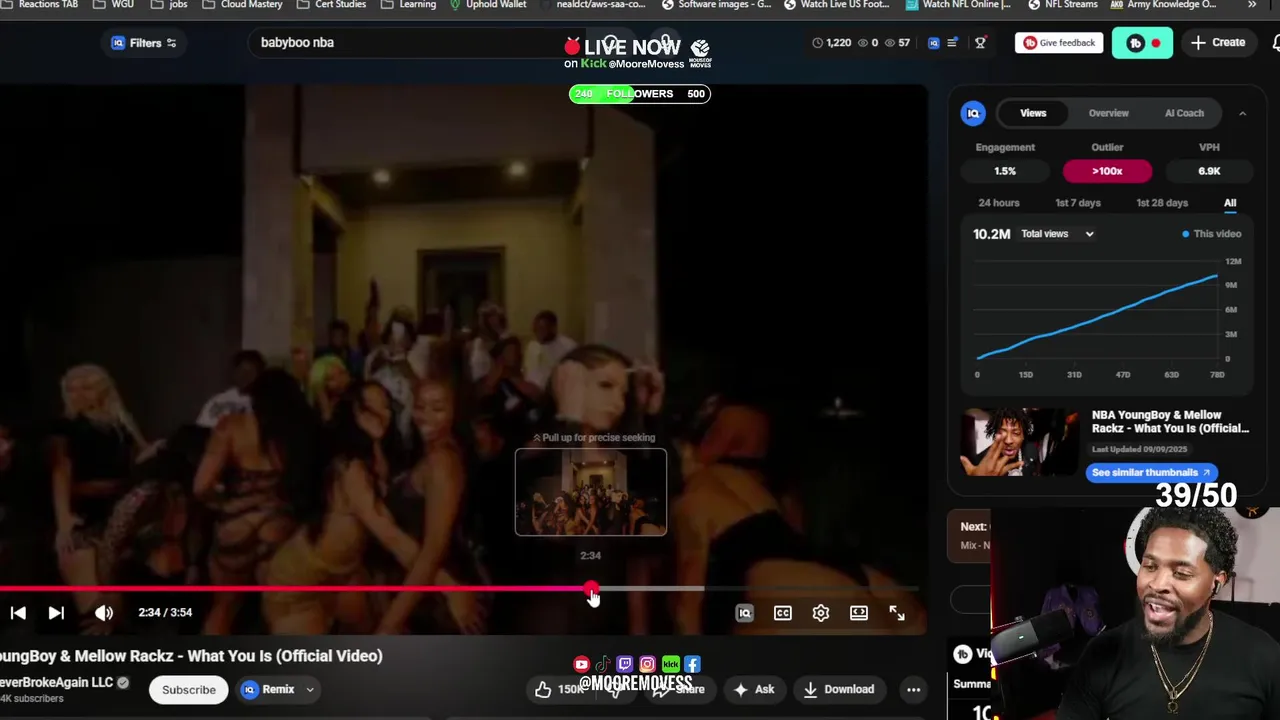Collapse the vidIQ panel using the chevron
Viewport: 1280px width, 720px height.
click(x=1243, y=113)
